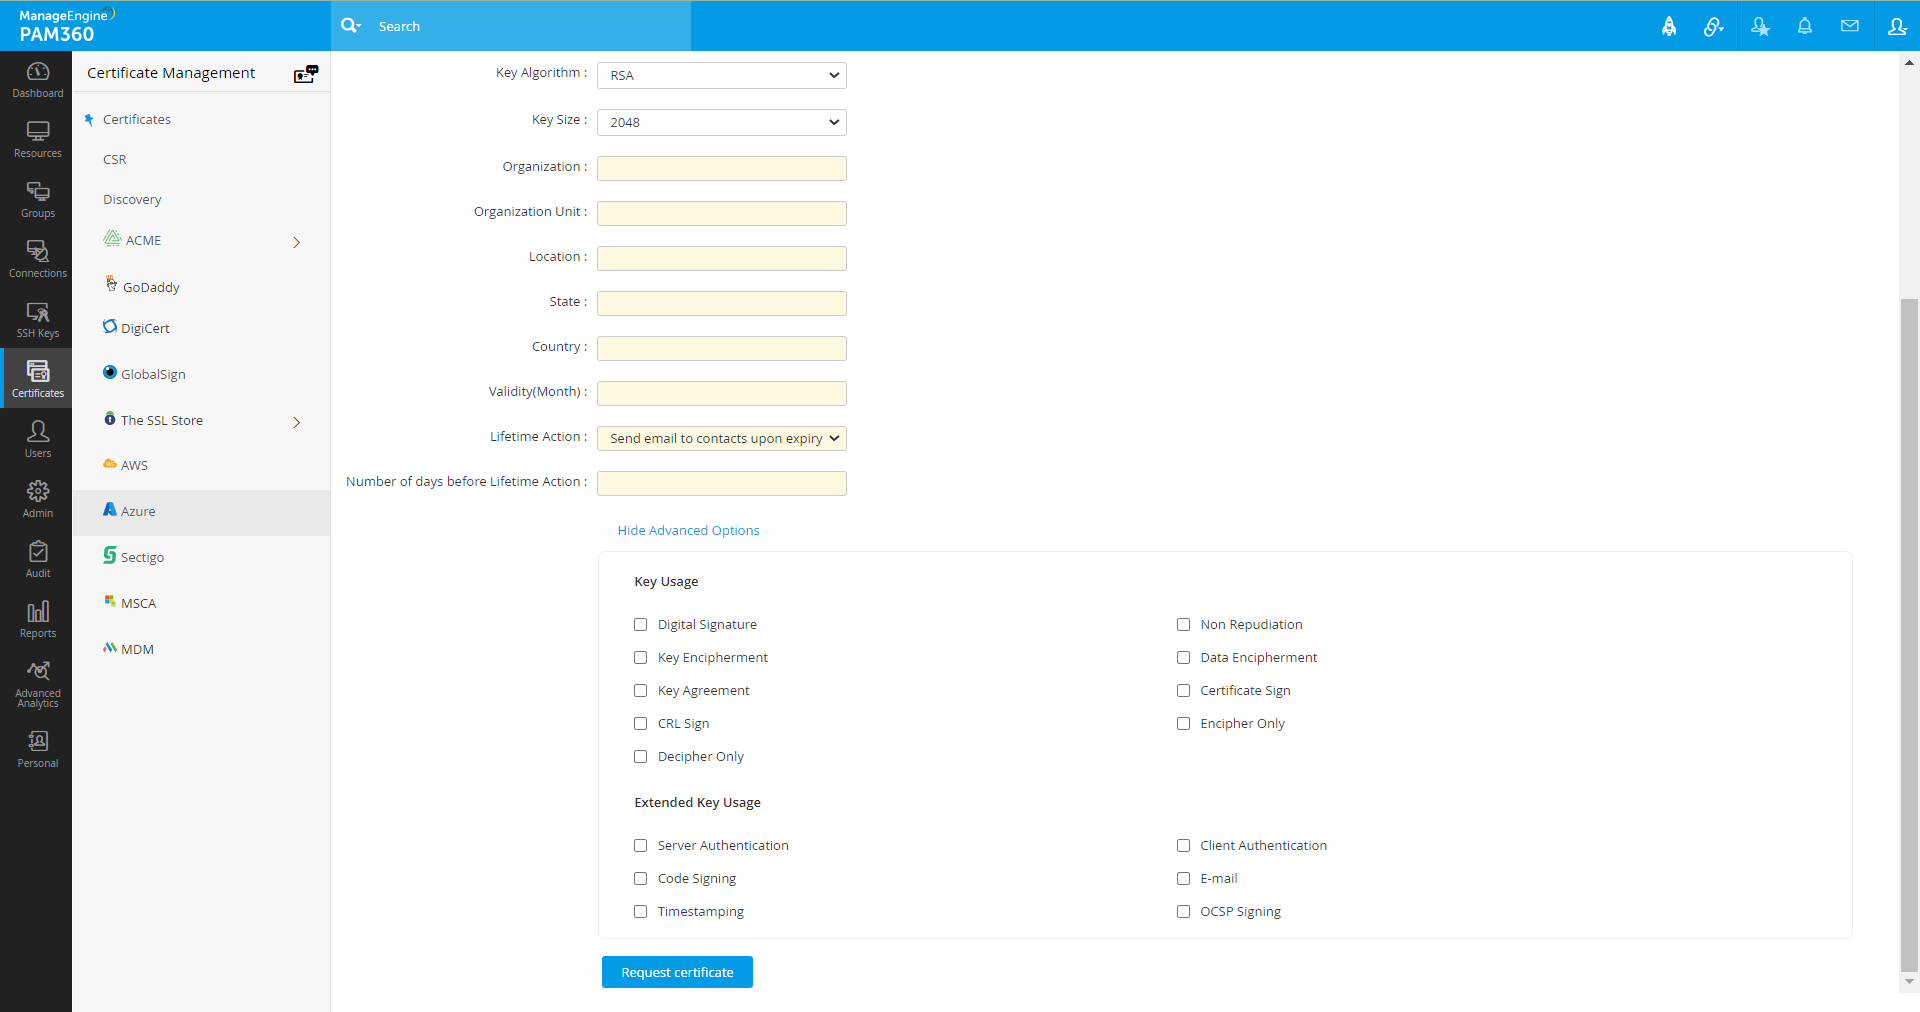Enable Key Encipherment key usage
The width and height of the screenshot is (1920, 1012).
pos(641,658)
